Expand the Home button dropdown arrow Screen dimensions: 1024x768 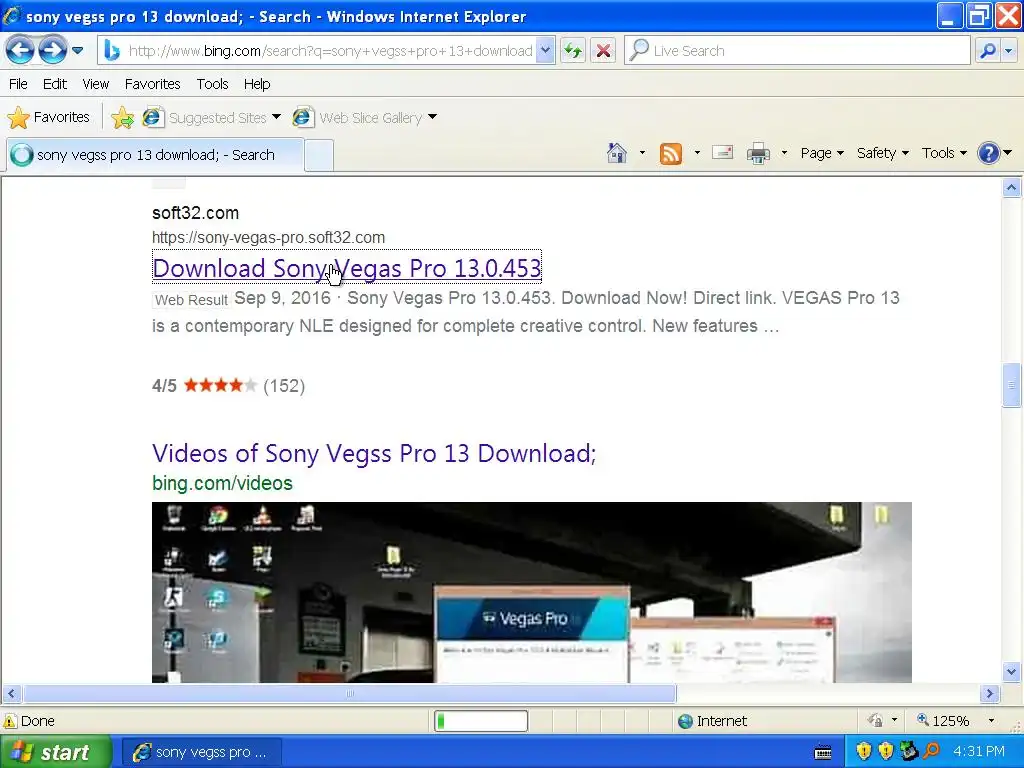click(643, 153)
